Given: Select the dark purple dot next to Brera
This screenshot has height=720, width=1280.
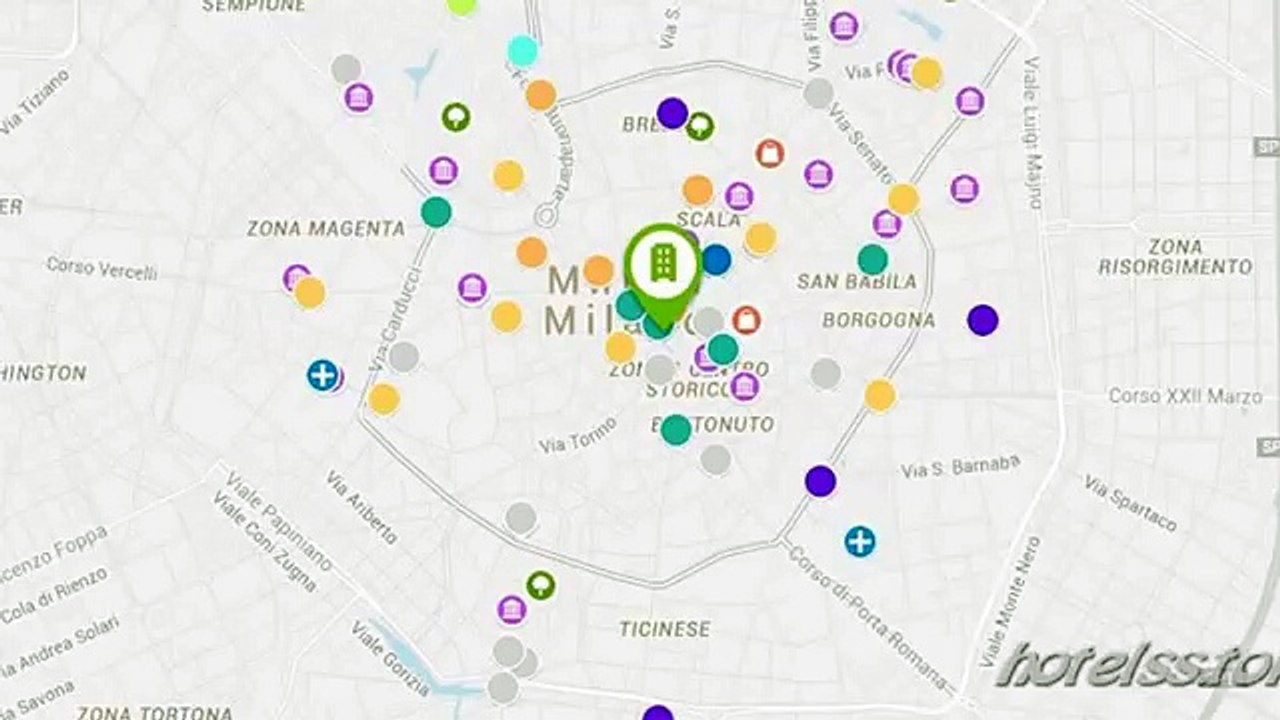Looking at the screenshot, I should [x=672, y=113].
